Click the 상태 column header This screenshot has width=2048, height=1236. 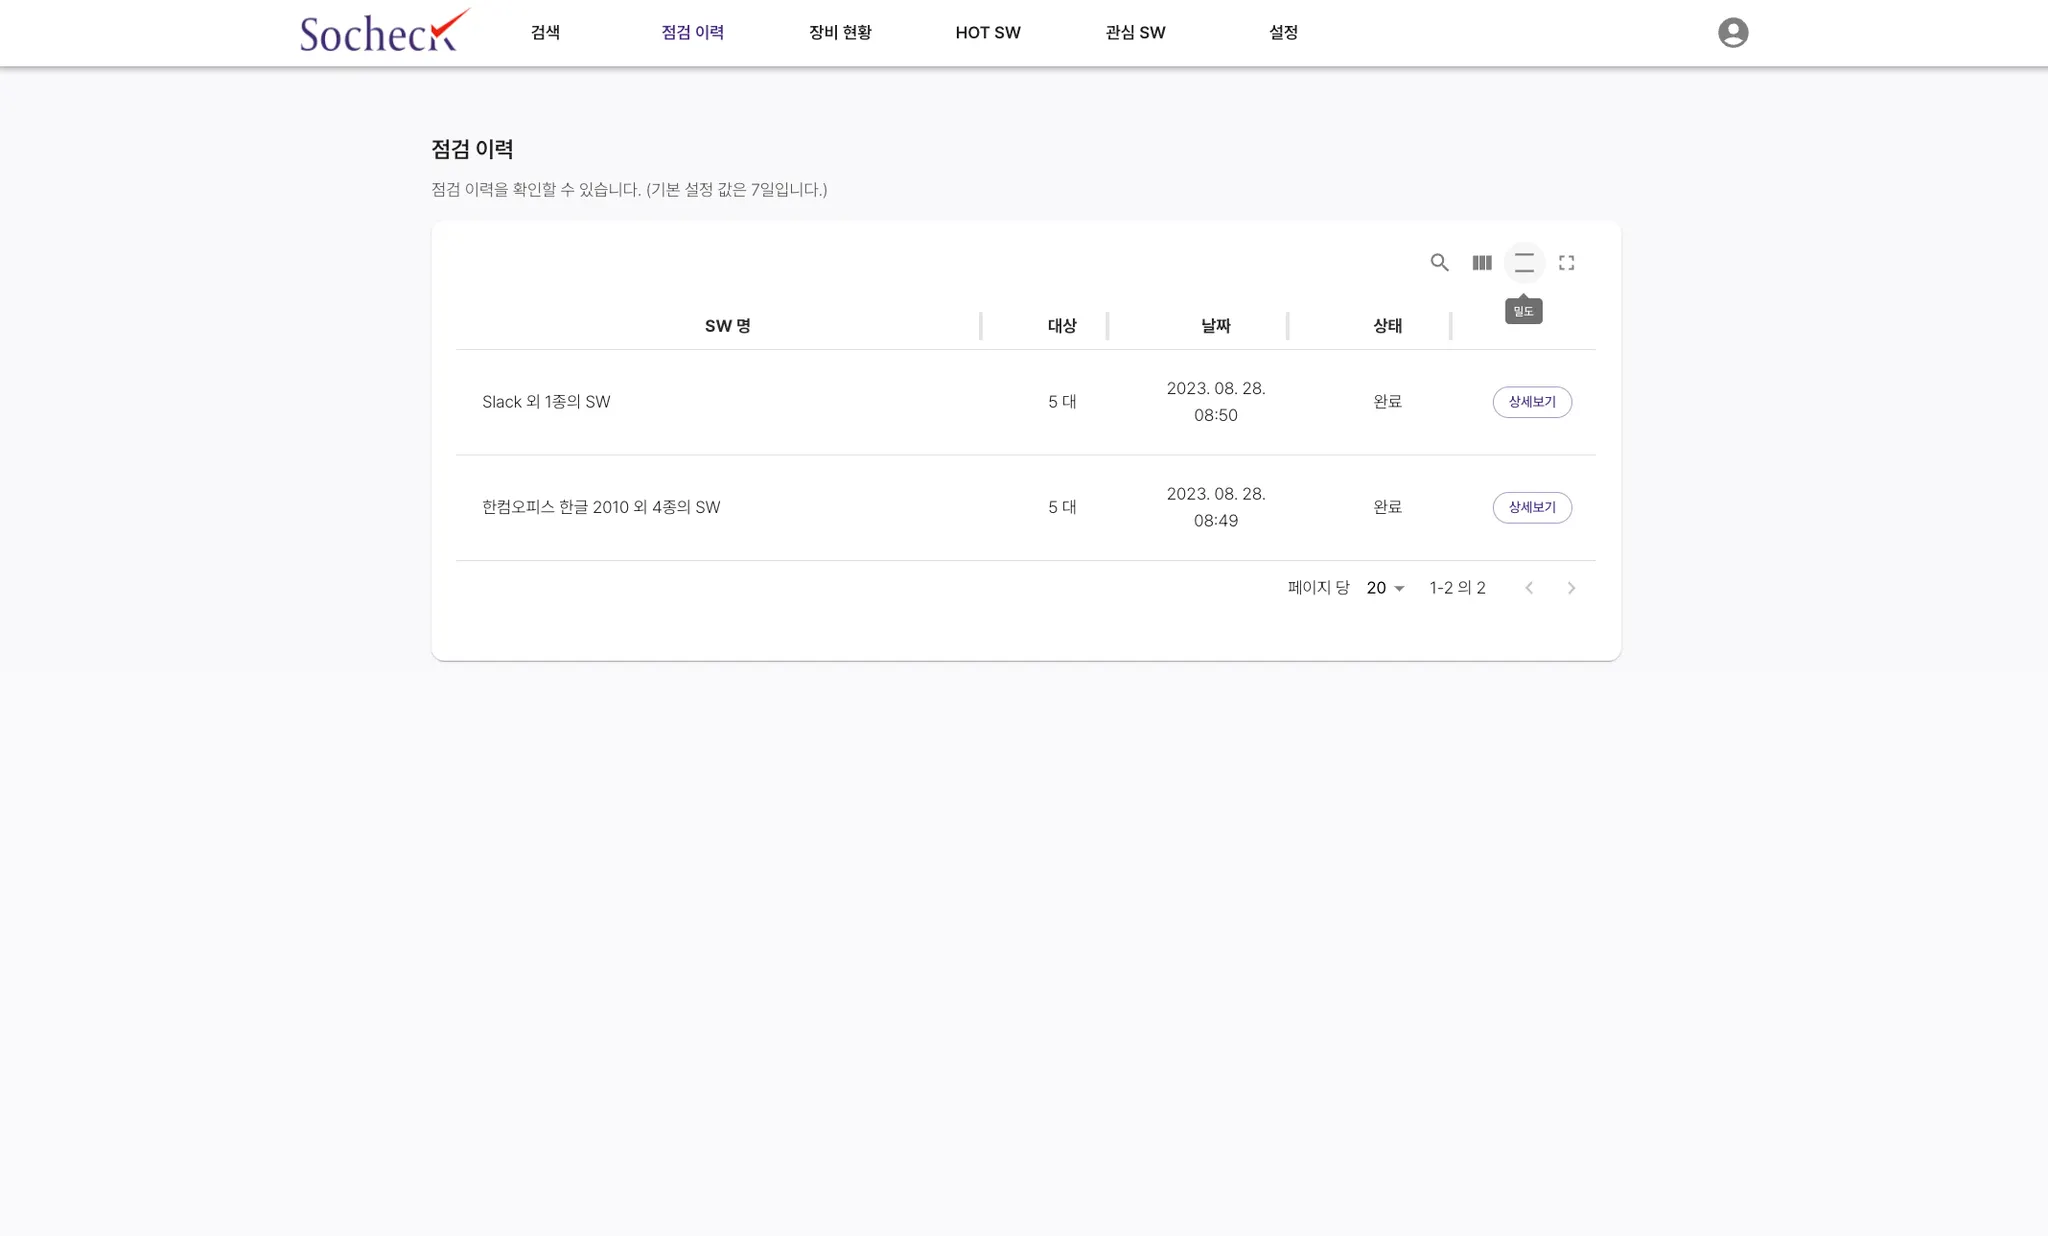[1387, 326]
